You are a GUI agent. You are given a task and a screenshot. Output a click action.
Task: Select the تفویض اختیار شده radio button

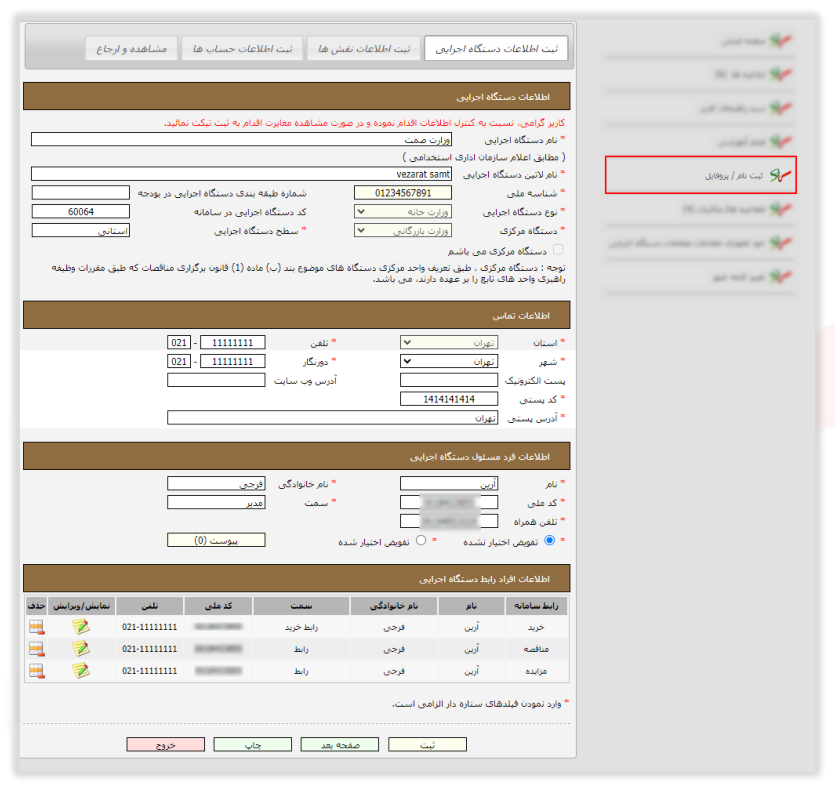click(x=421, y=540)
